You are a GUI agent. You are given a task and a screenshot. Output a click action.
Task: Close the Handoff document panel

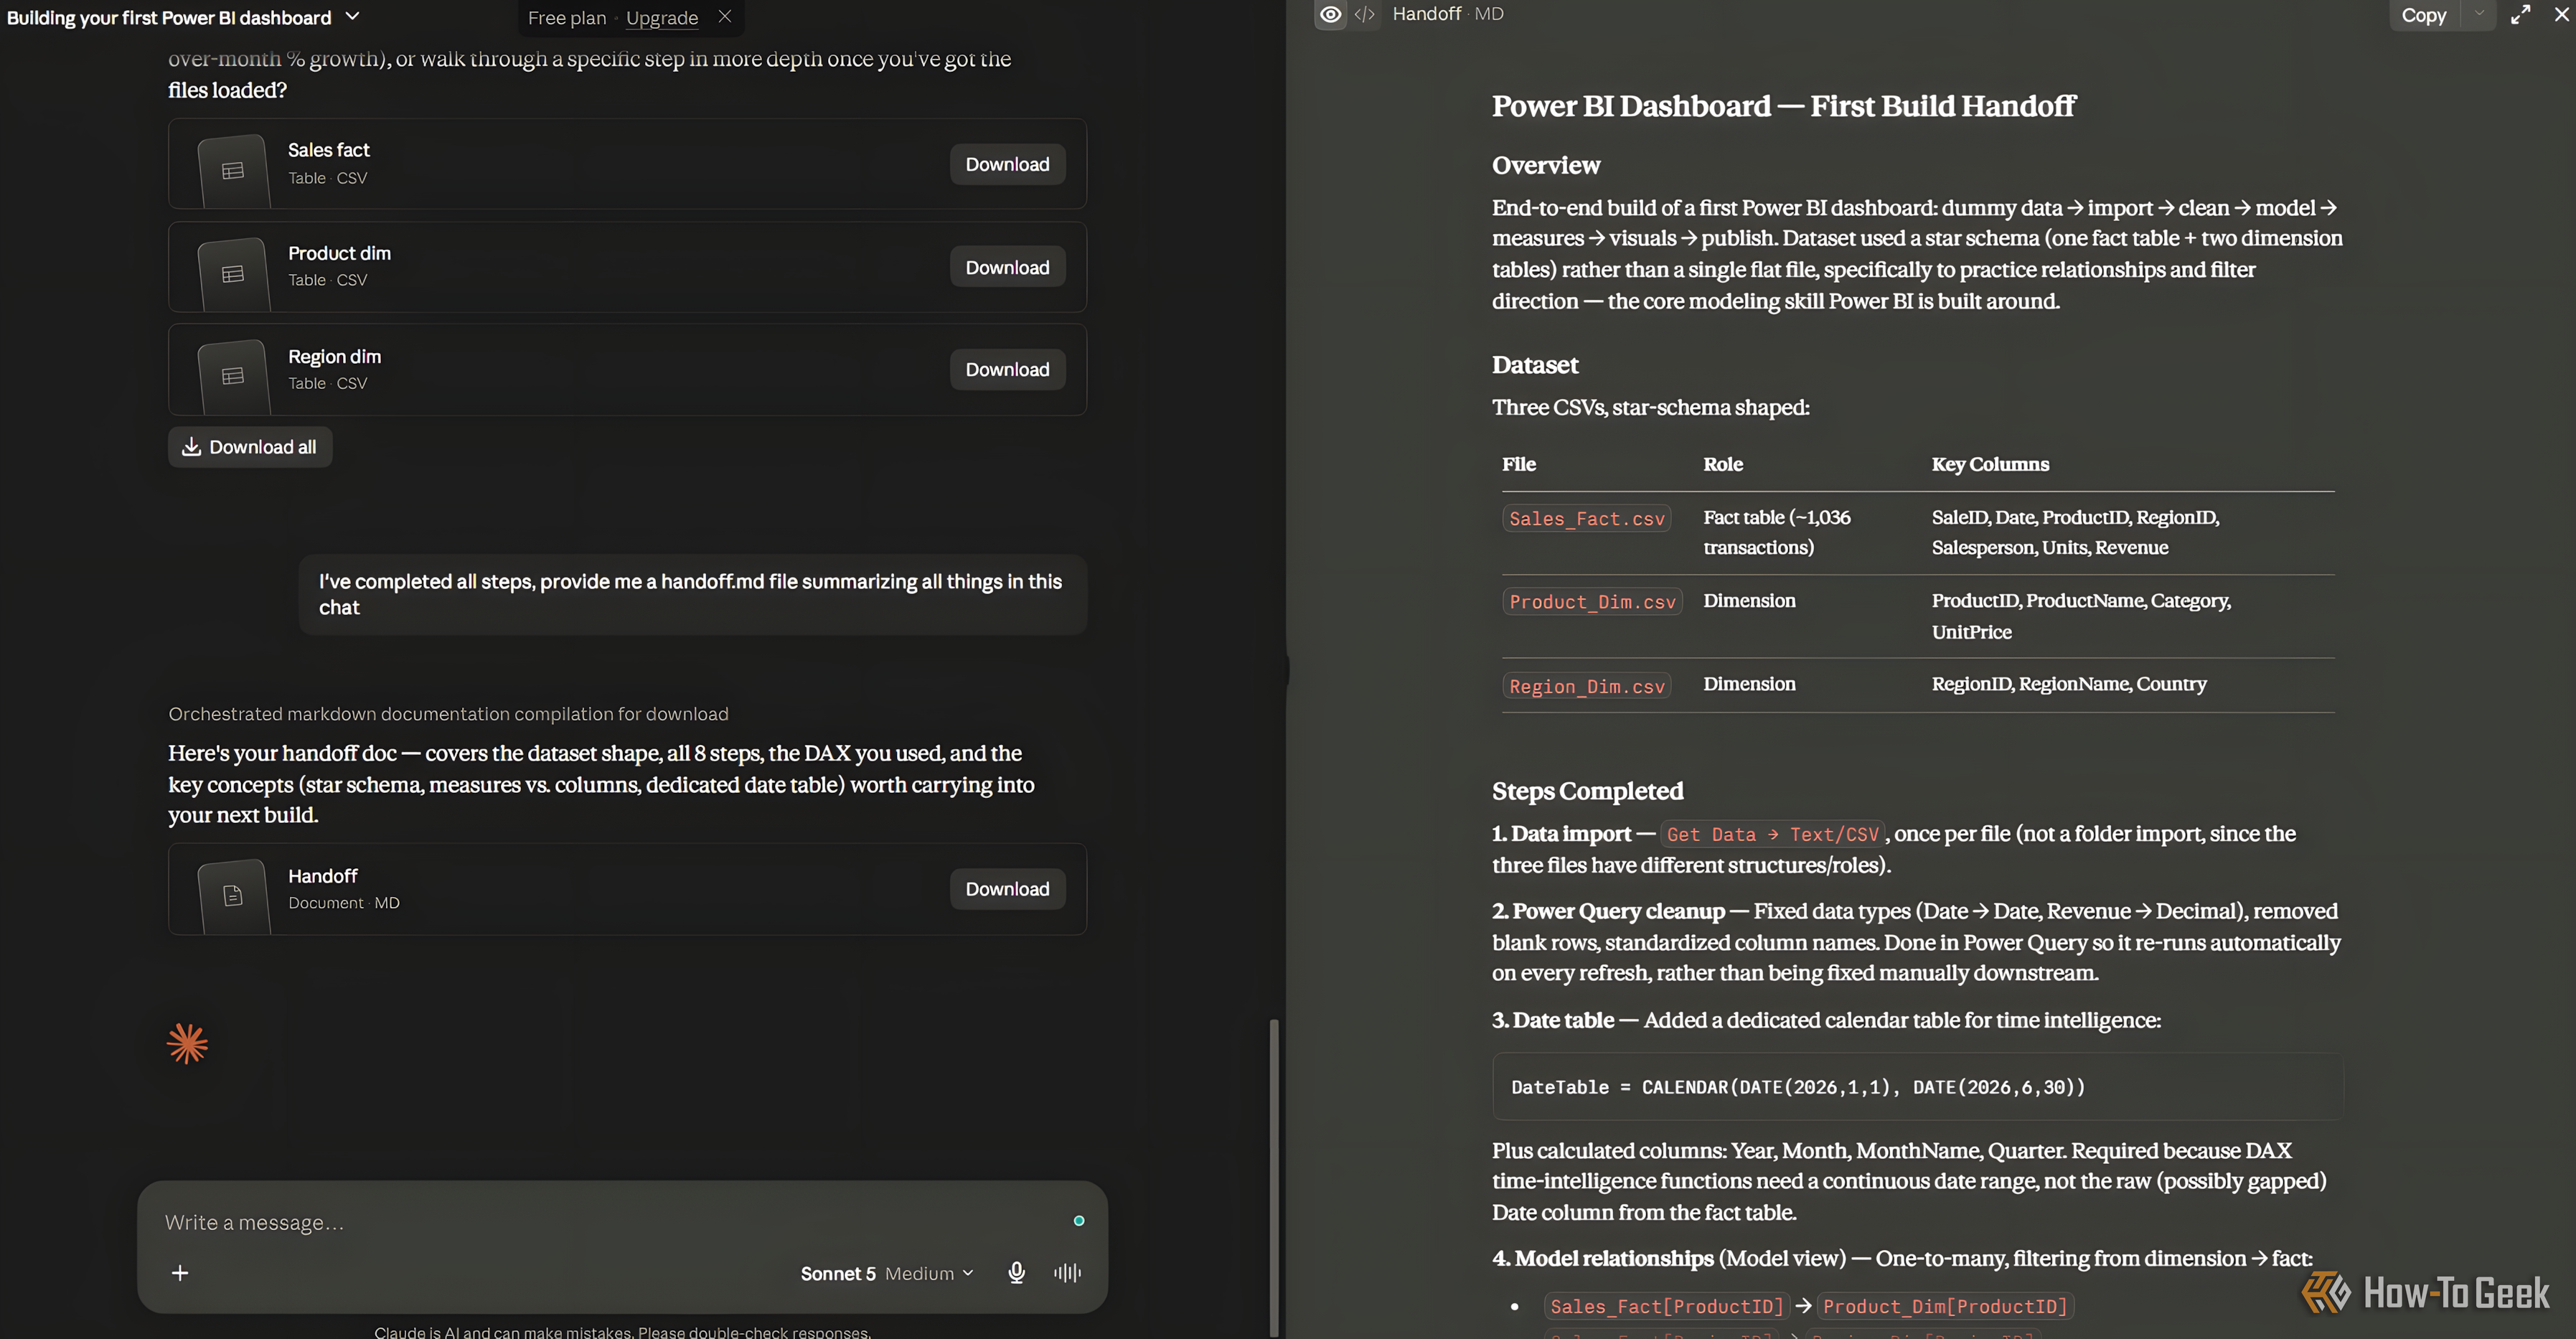pyautogui.click(x=2562, y=14)
